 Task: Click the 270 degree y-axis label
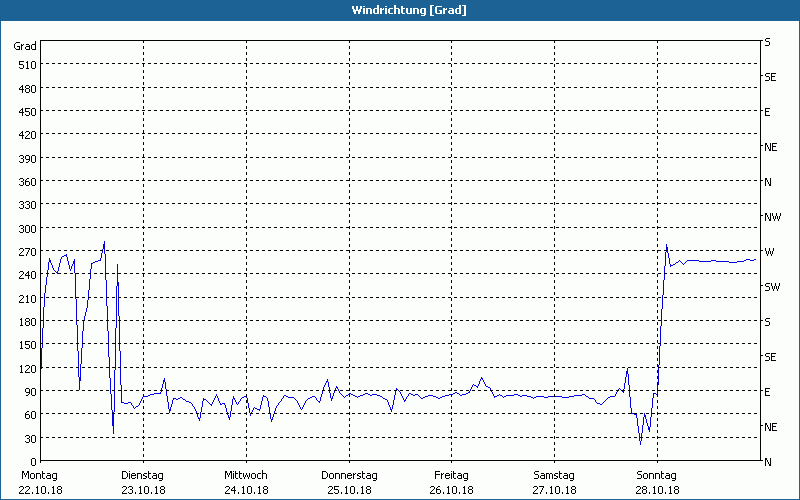pyautogui.click(x=27, y=252)
